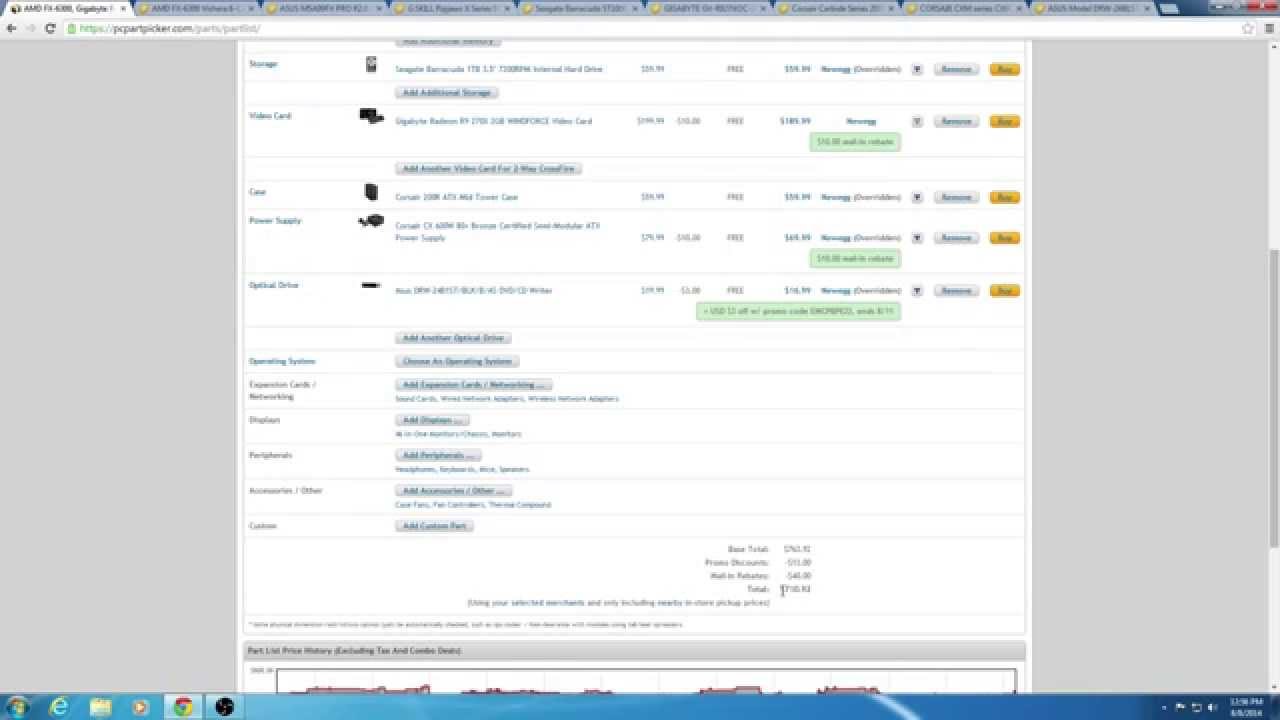Expand merchant dropdown for Case row

[x=917, y=197]
